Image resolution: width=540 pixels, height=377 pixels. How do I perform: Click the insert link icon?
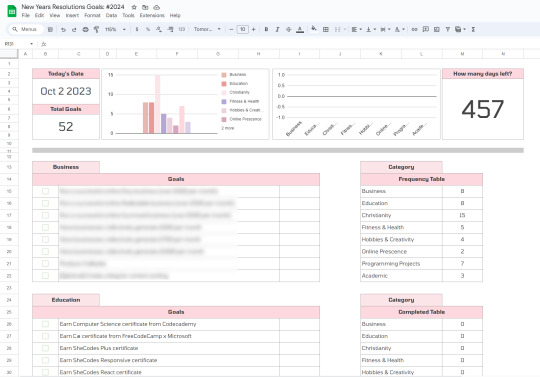click(x=414, y=30)
